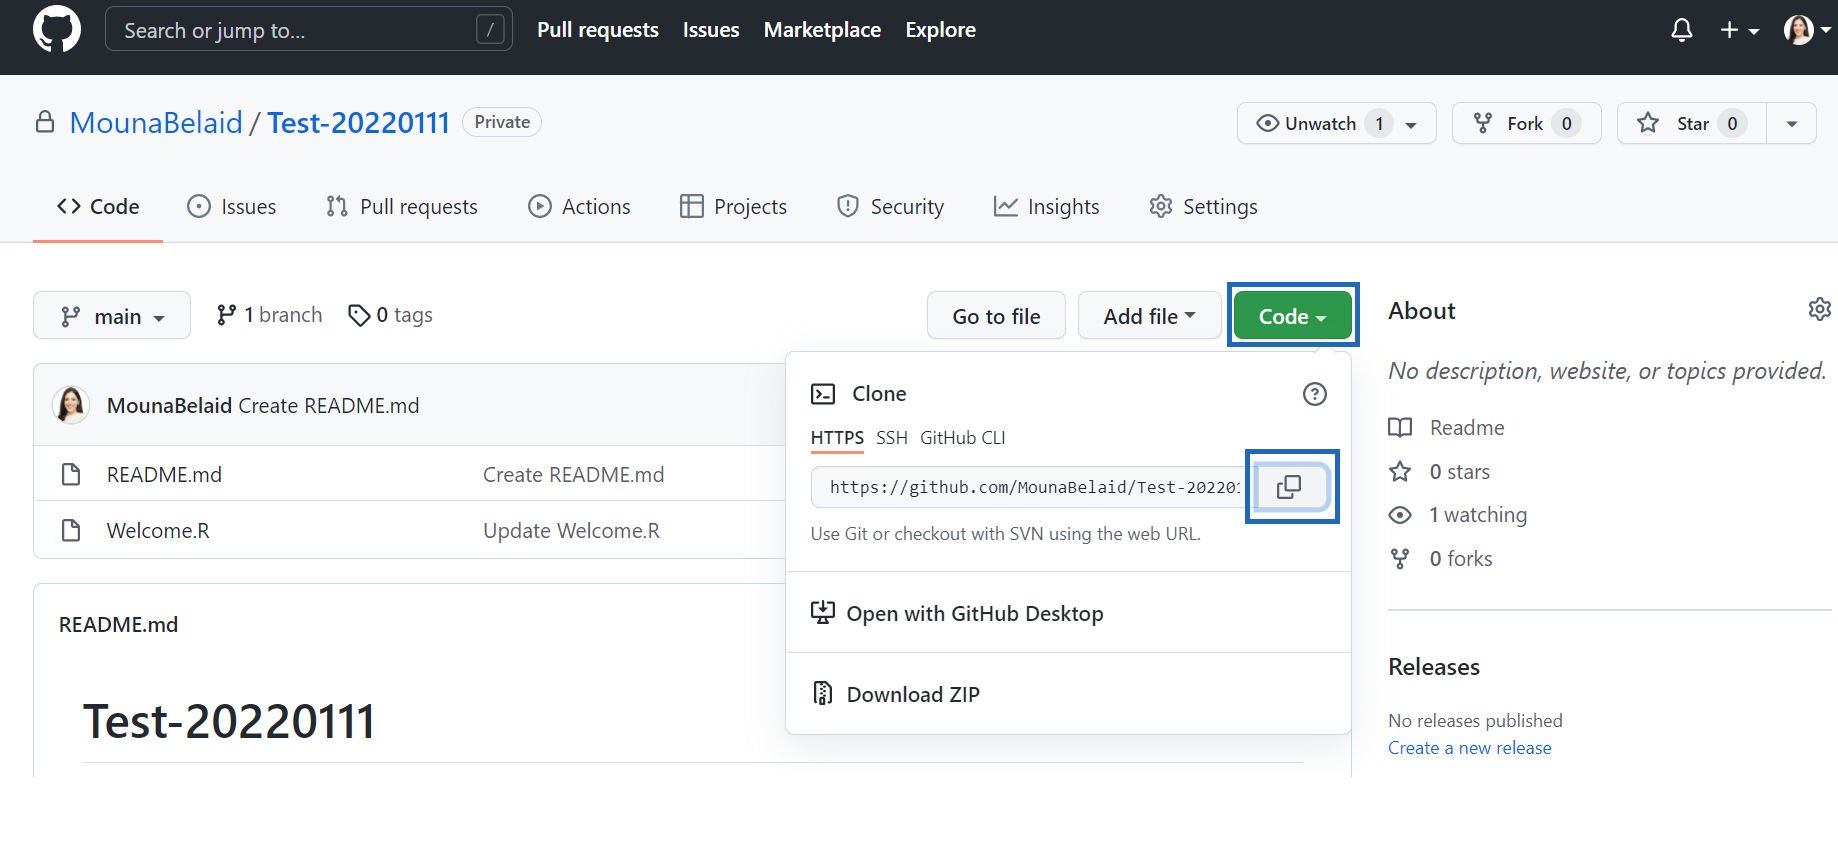Open the notifications bell

click(1682, 30)
